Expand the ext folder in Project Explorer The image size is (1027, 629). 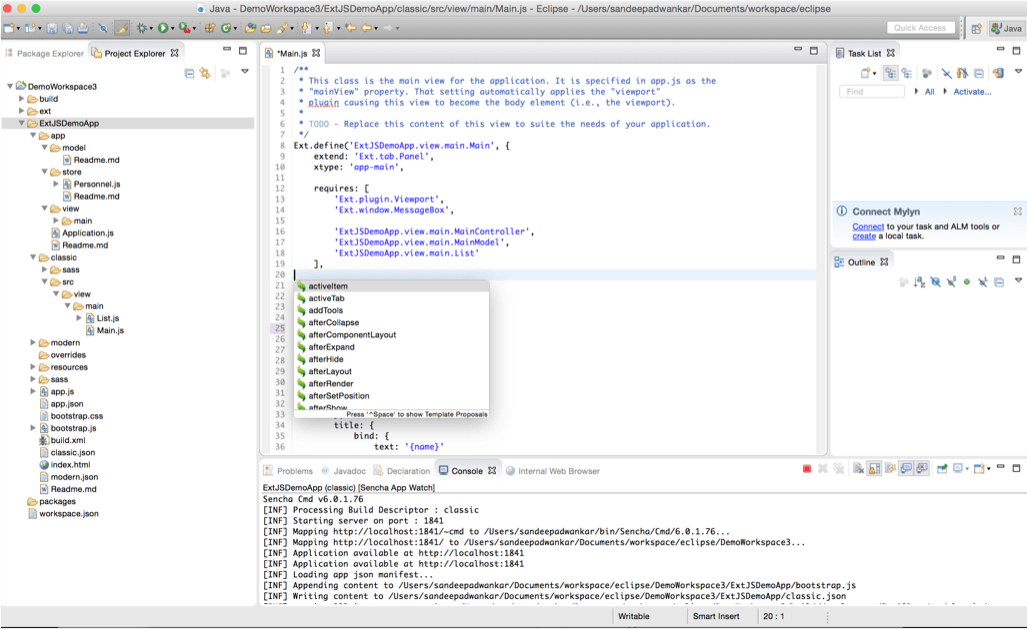click(x=22, y=111)
